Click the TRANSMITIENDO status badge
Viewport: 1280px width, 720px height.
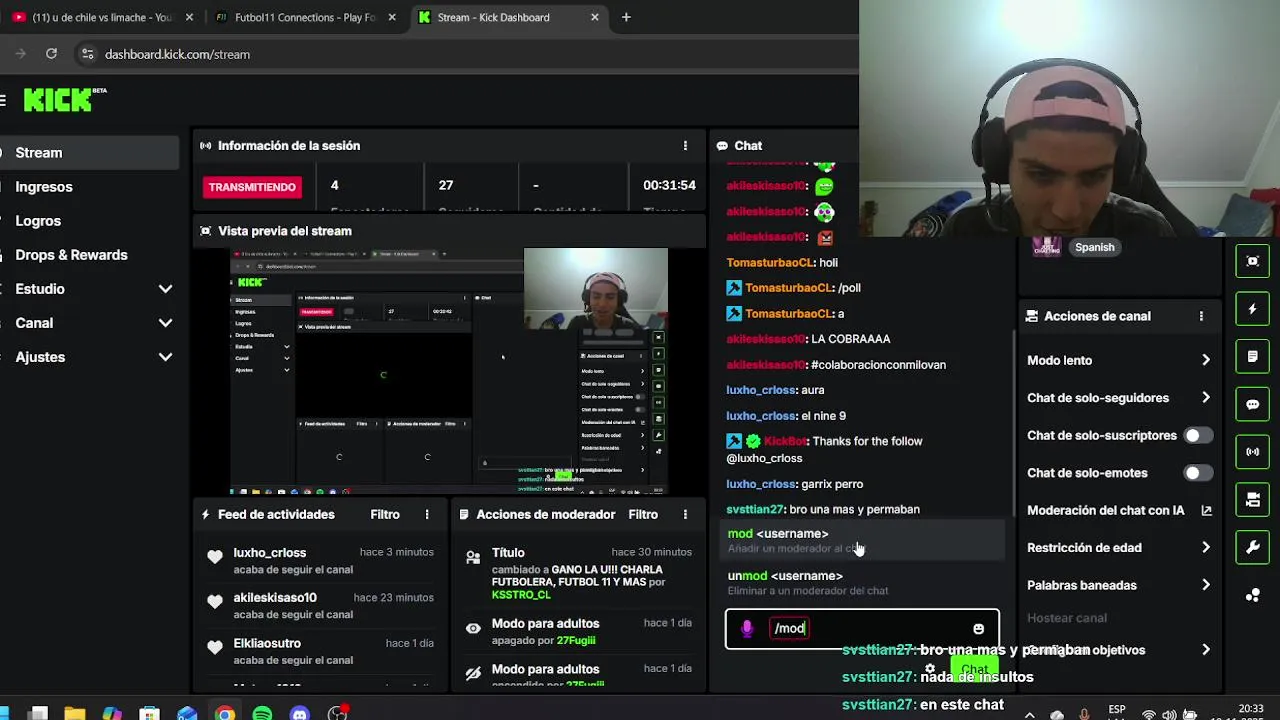(x=252, y=187)
